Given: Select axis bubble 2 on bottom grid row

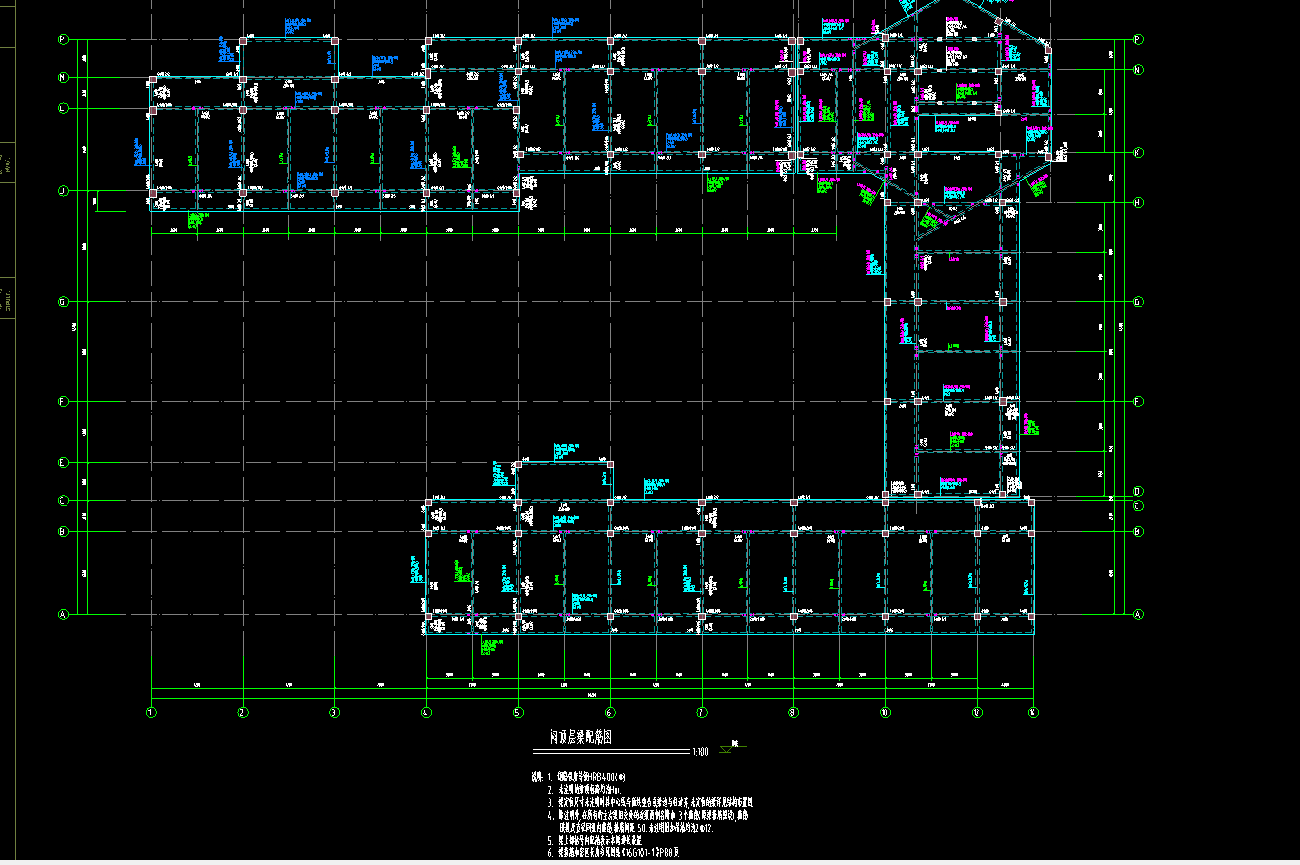Looking at the screenshot, I should tap(242, 713).
